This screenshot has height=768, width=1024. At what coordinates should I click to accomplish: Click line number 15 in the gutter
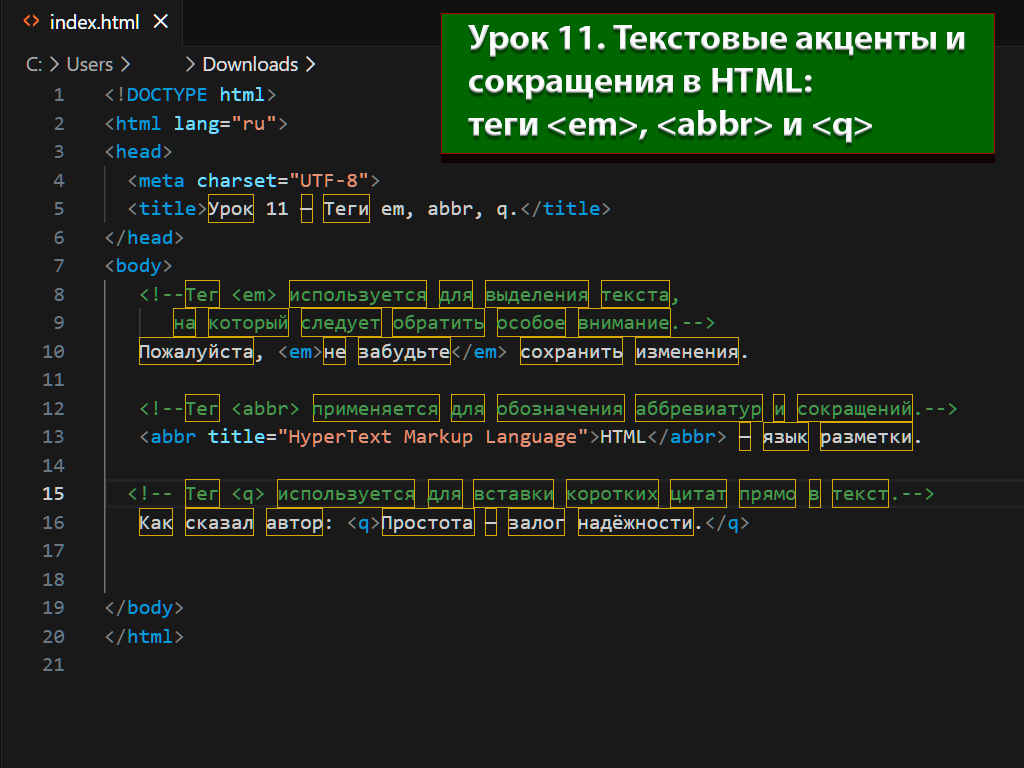coord(54,493)
